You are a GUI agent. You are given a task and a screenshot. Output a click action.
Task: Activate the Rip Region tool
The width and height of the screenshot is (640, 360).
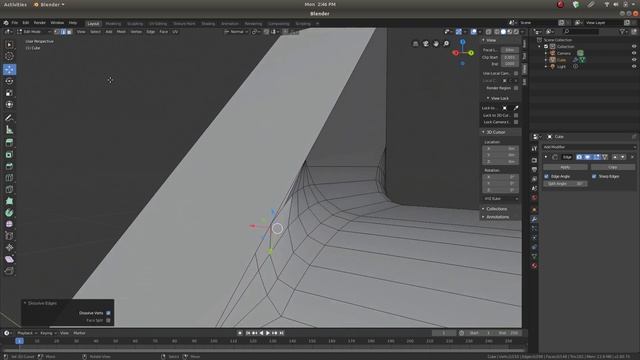[9, 271]
